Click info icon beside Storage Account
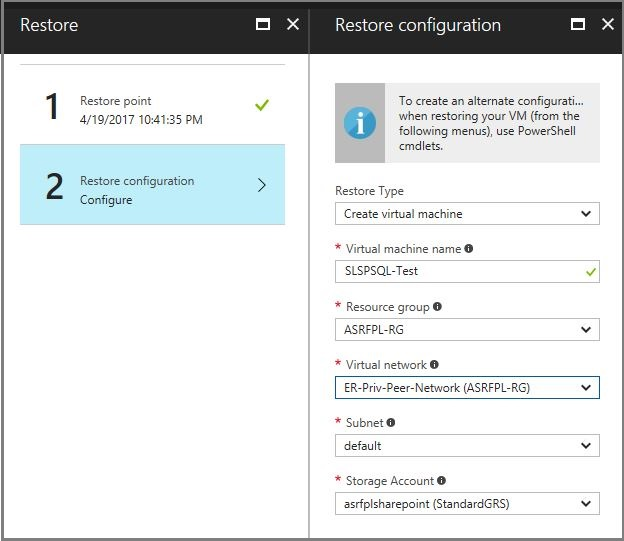This screenshot has width=624, height=541. tap(441, 481)
